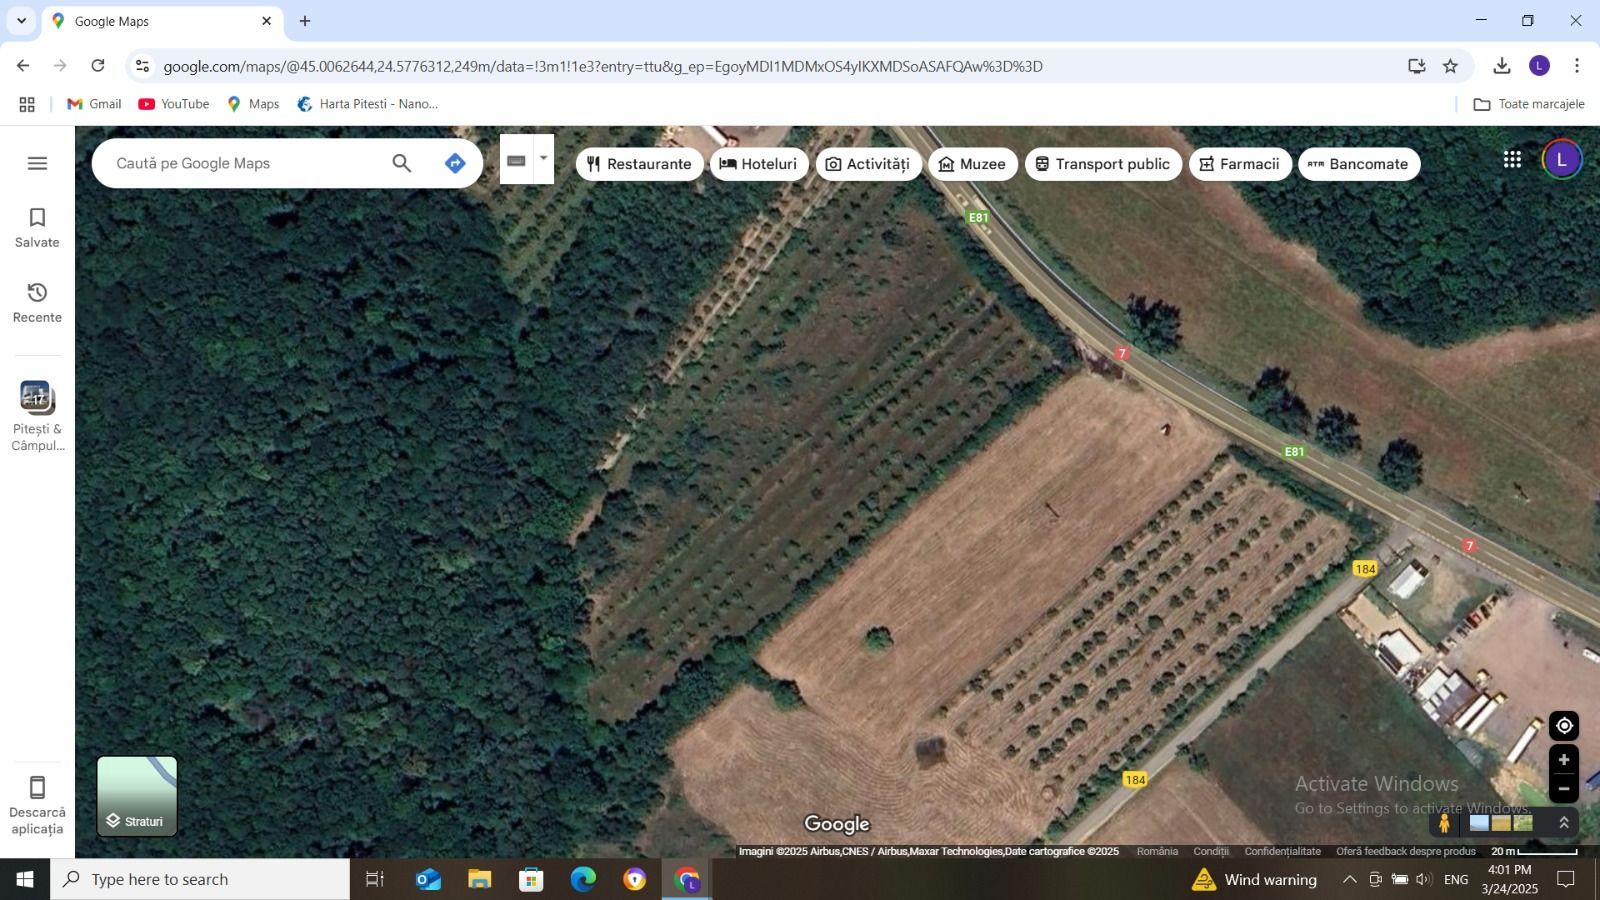Open the input method dropdown arrow

click(x=543, y=159)
